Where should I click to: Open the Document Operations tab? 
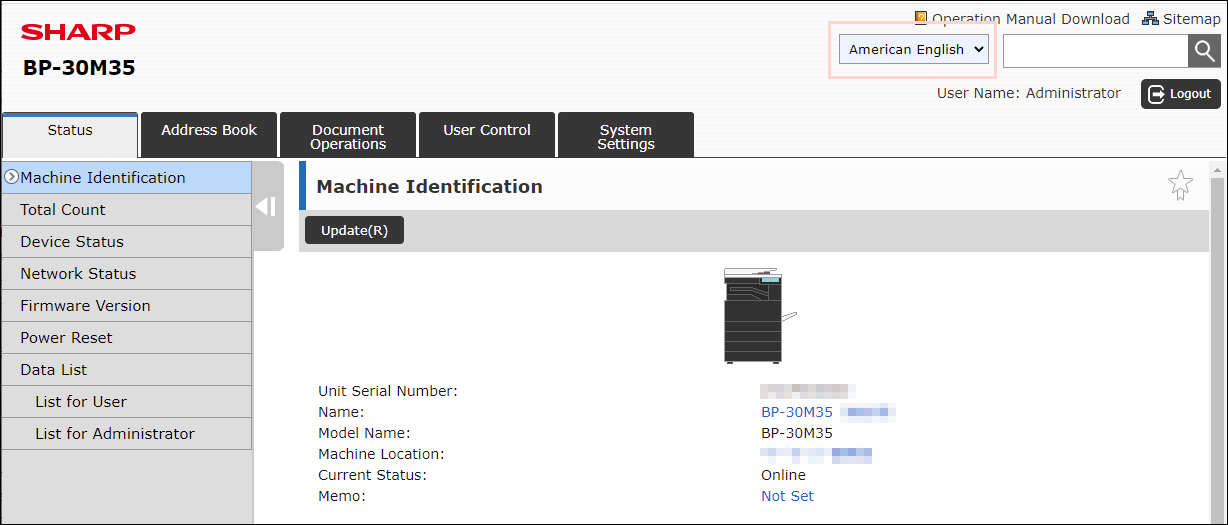click(348, 136)
